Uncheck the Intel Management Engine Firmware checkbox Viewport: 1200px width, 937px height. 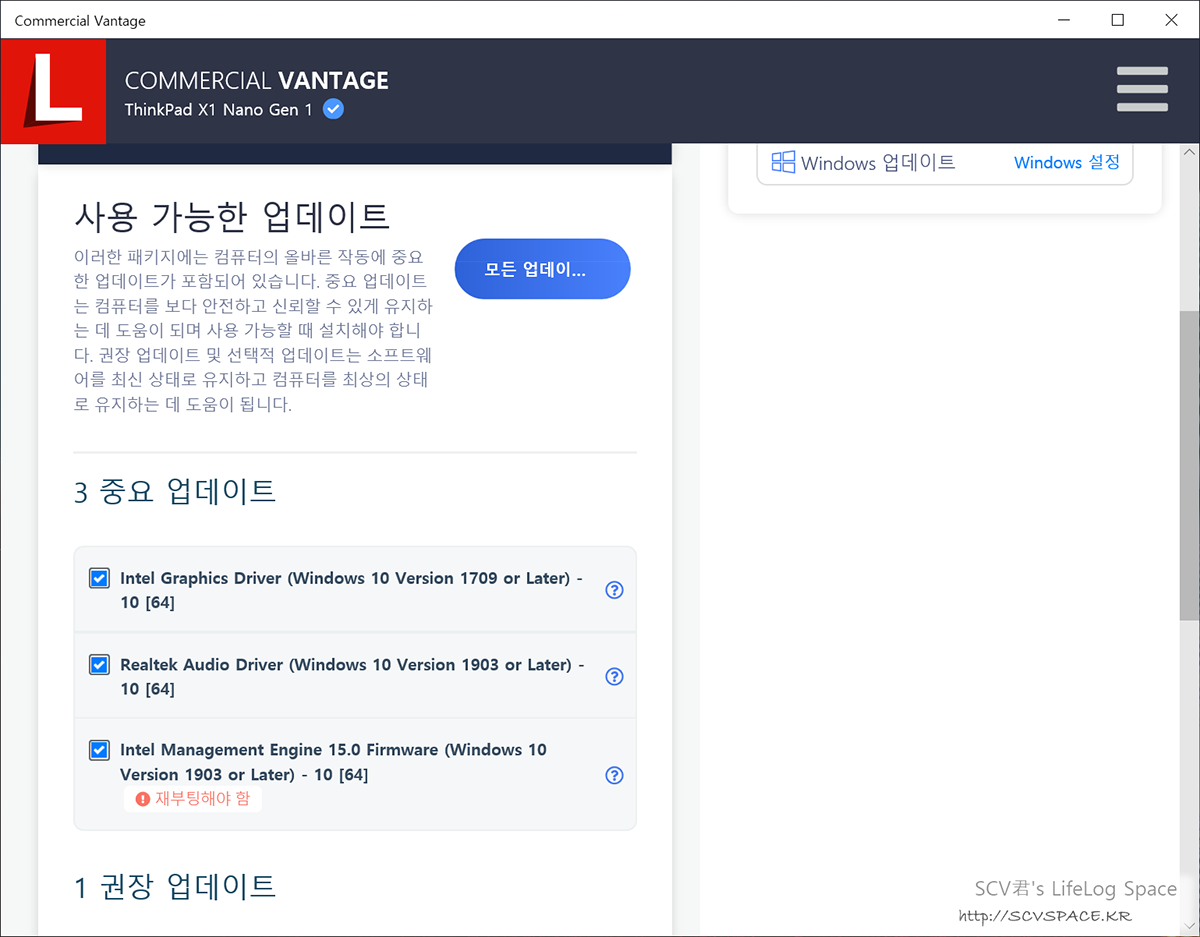click(x=99, y=750)
